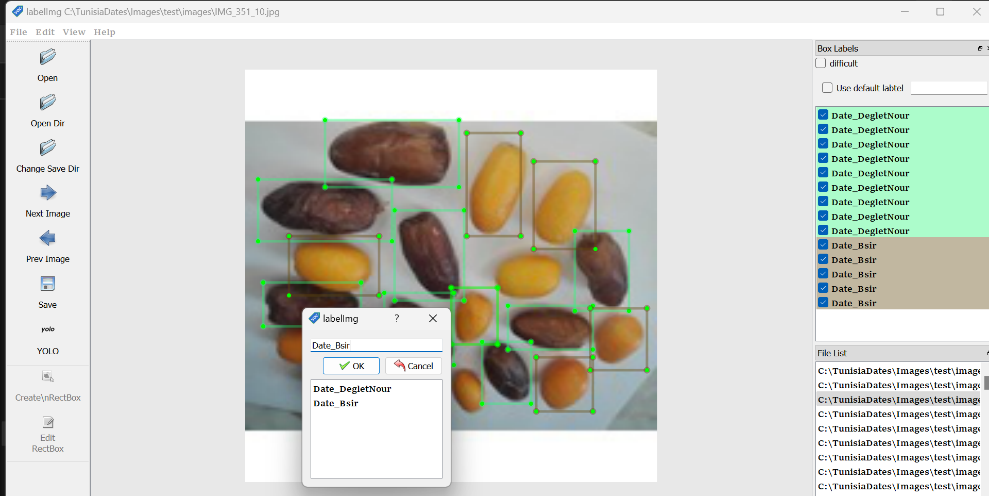Screen dimensions: 989x496
Task: Click Cancel in the label dialog
Action: tap(413, 366)
